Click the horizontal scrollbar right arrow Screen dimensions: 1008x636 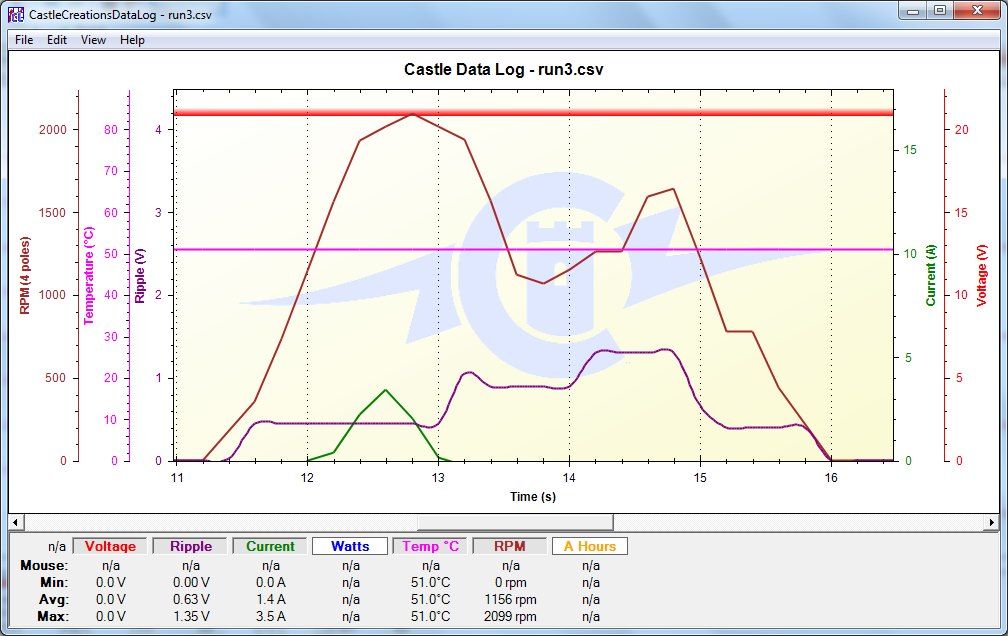click(991, 522)
